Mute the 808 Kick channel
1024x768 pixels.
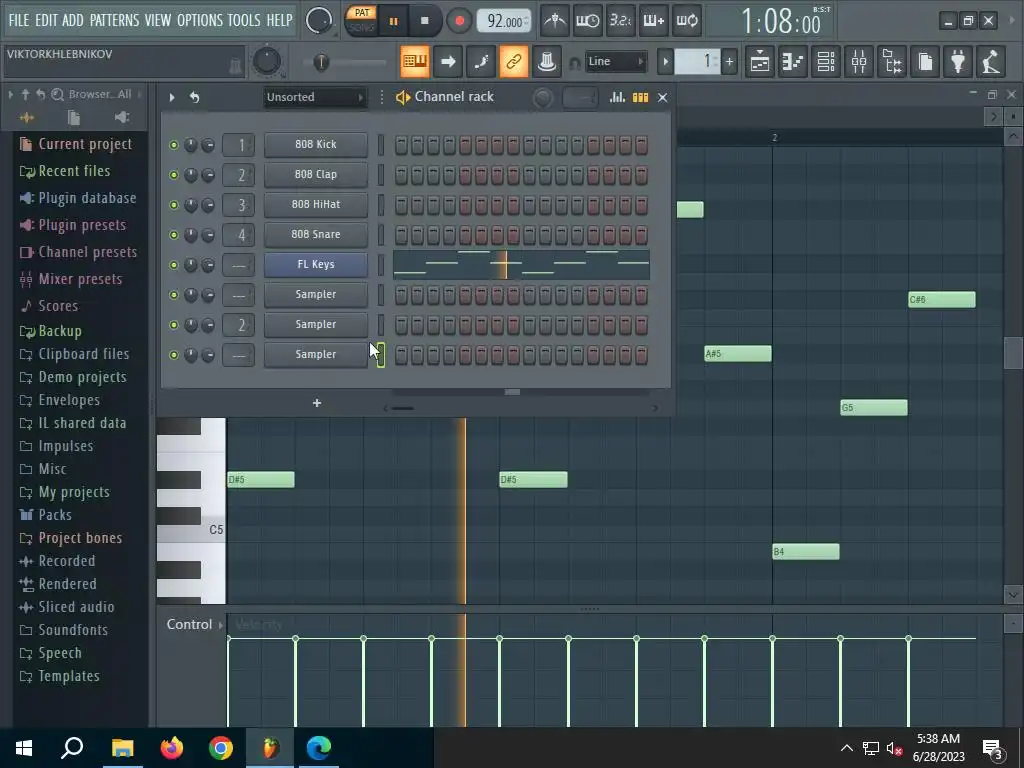[x=174, y=145]
